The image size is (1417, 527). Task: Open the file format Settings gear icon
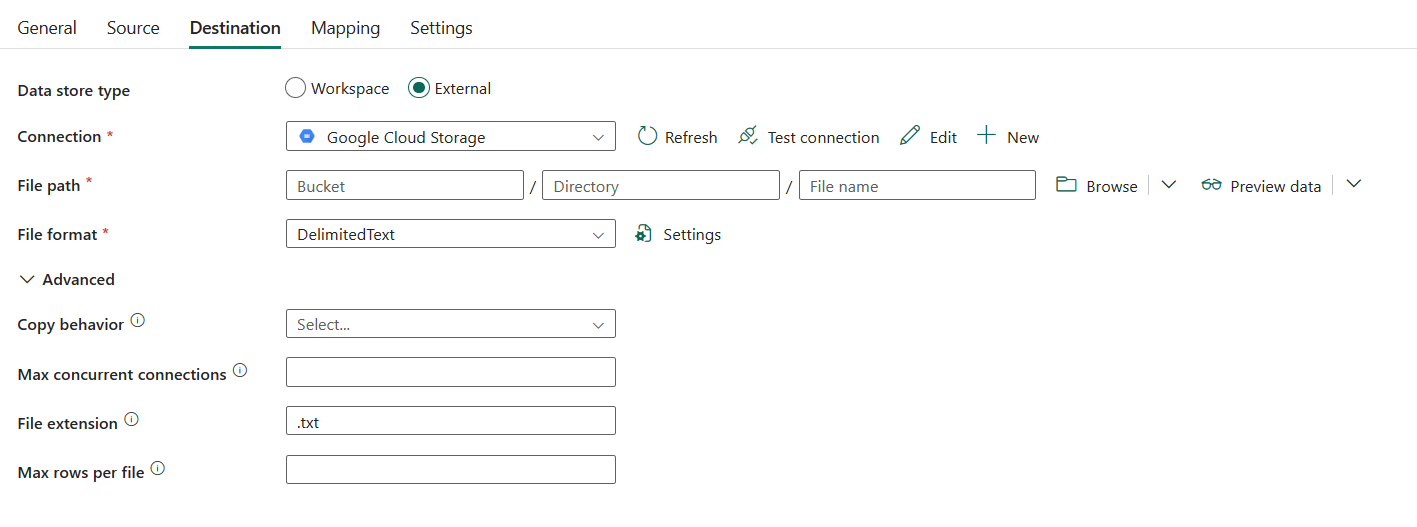click(x=645, y=234)
